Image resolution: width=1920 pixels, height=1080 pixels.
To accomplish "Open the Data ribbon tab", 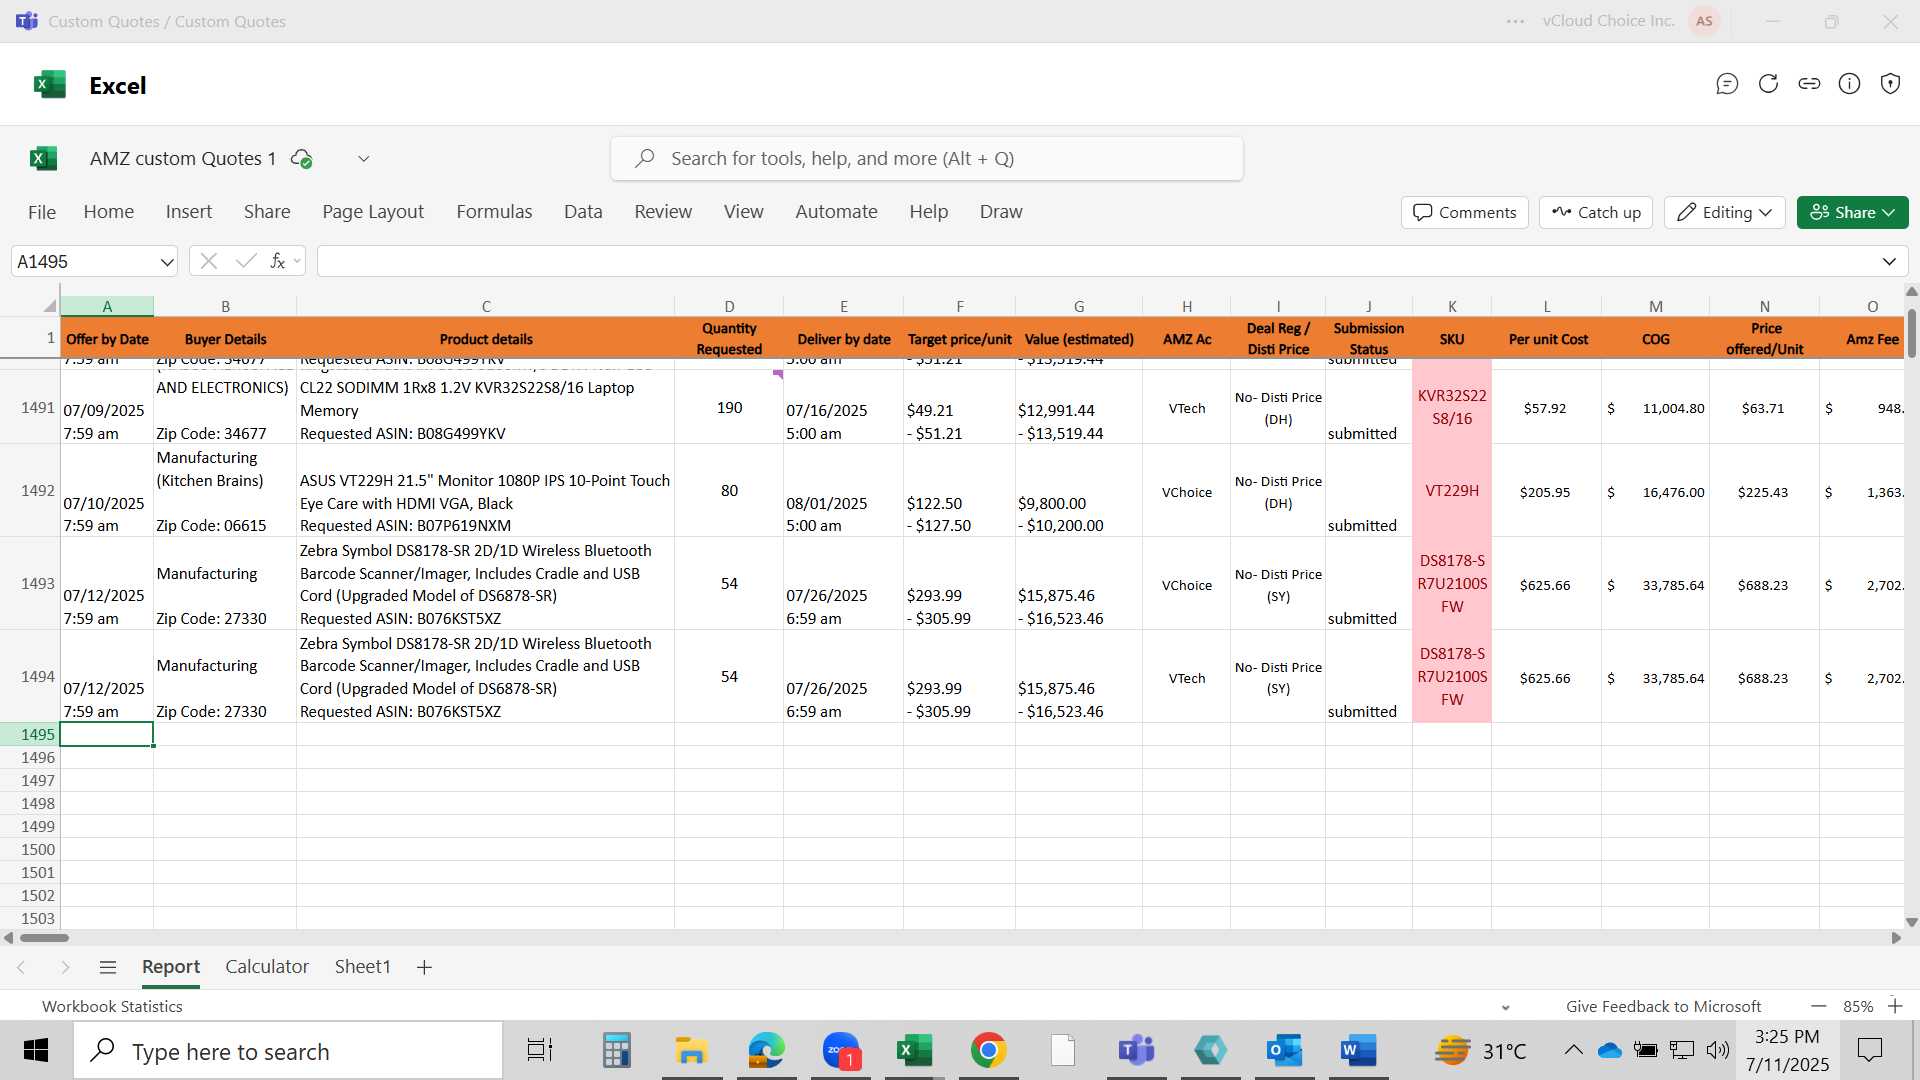I will [x=583, y=212].
